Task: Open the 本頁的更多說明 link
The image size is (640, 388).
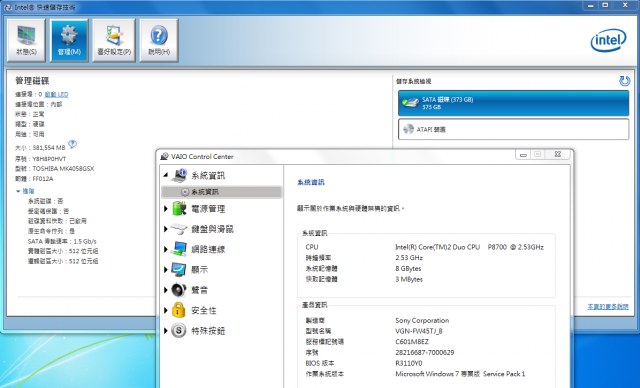Action: (x=608, y=306)
